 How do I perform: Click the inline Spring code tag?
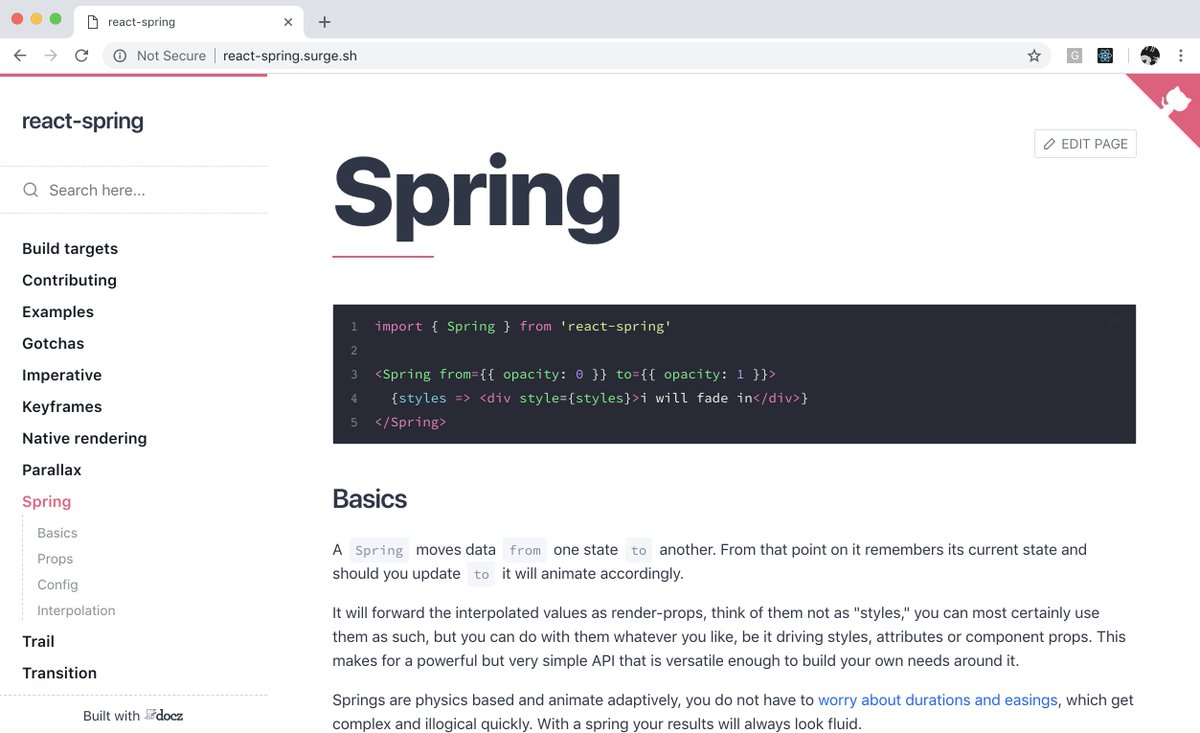[379, 550]
